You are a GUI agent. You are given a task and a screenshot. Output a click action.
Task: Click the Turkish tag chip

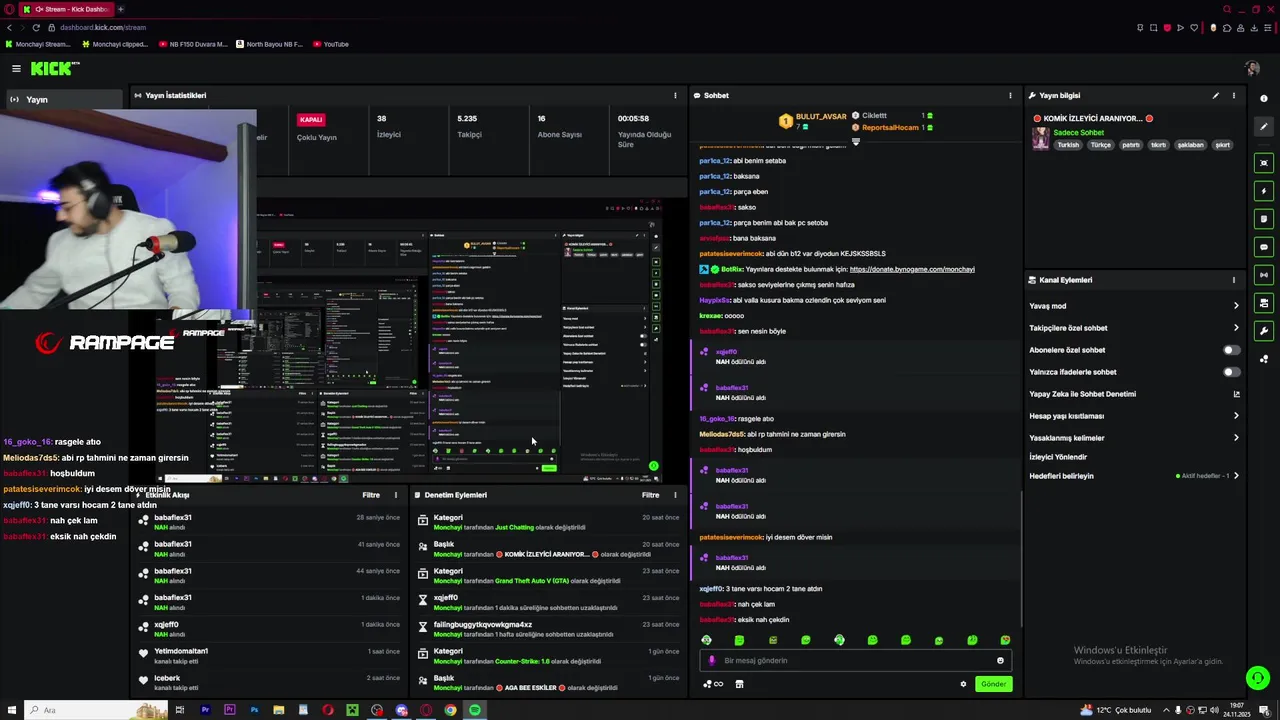tap(1069, 145)
